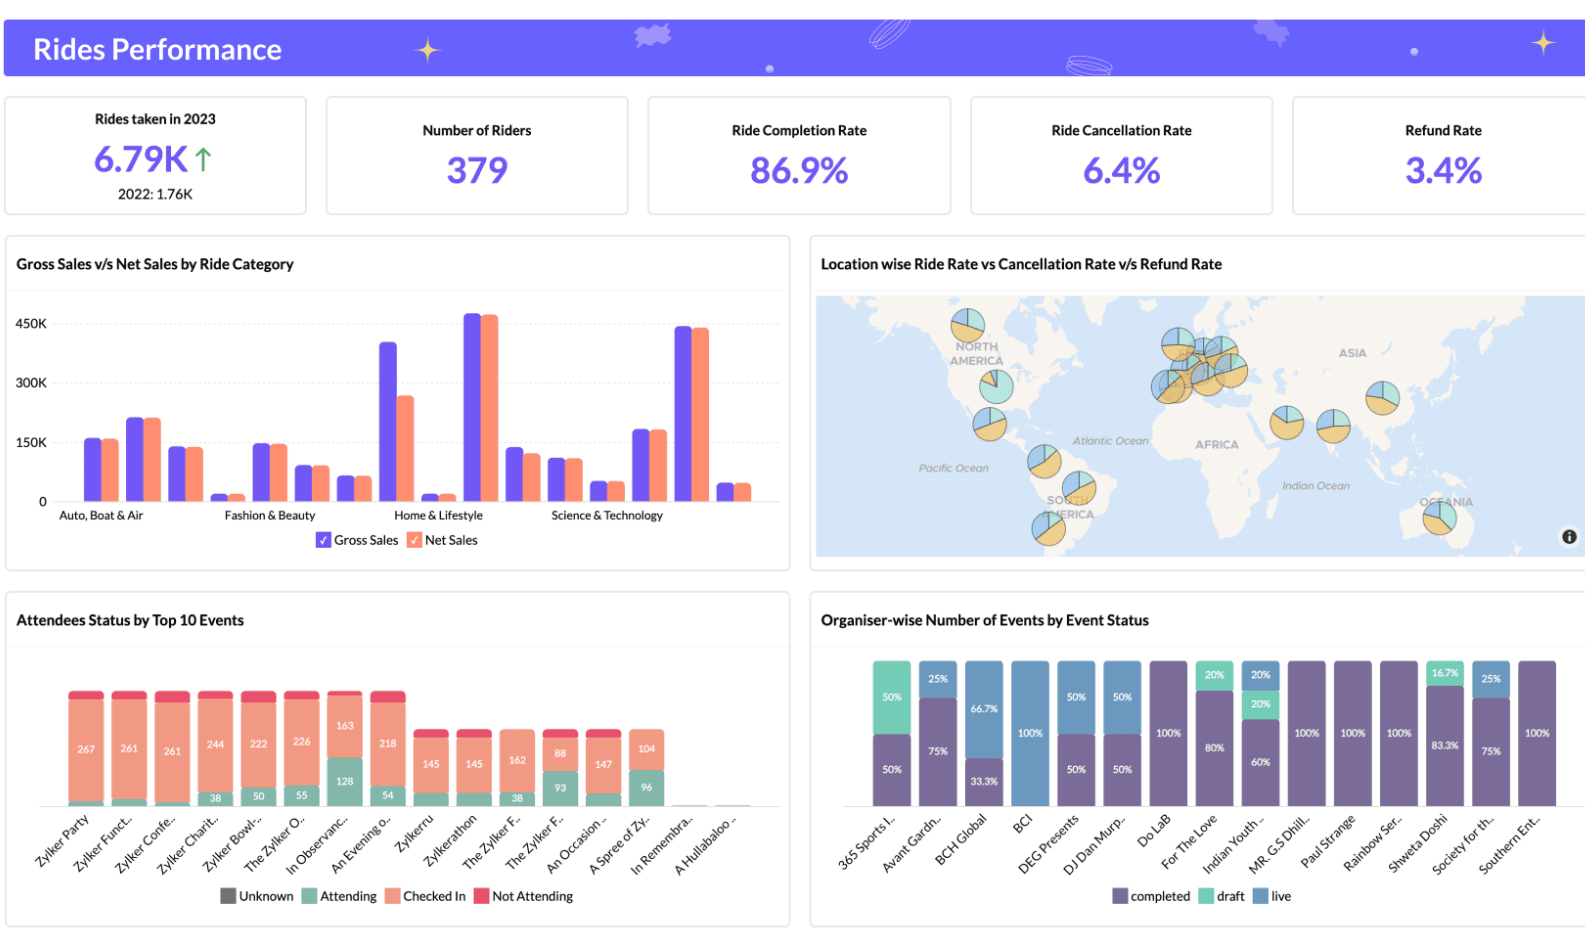Screen dimensions: 1585x930
Task: Click the 6.79K rides taken value
Action: coord(141,159)
